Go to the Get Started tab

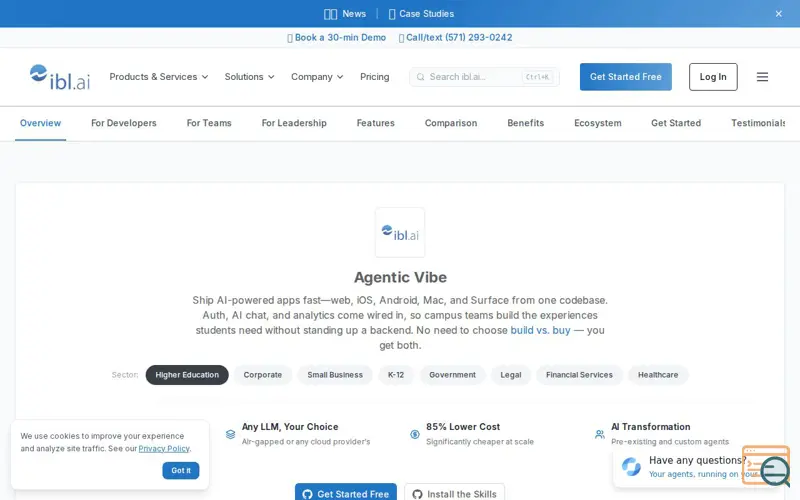(676, 123)
